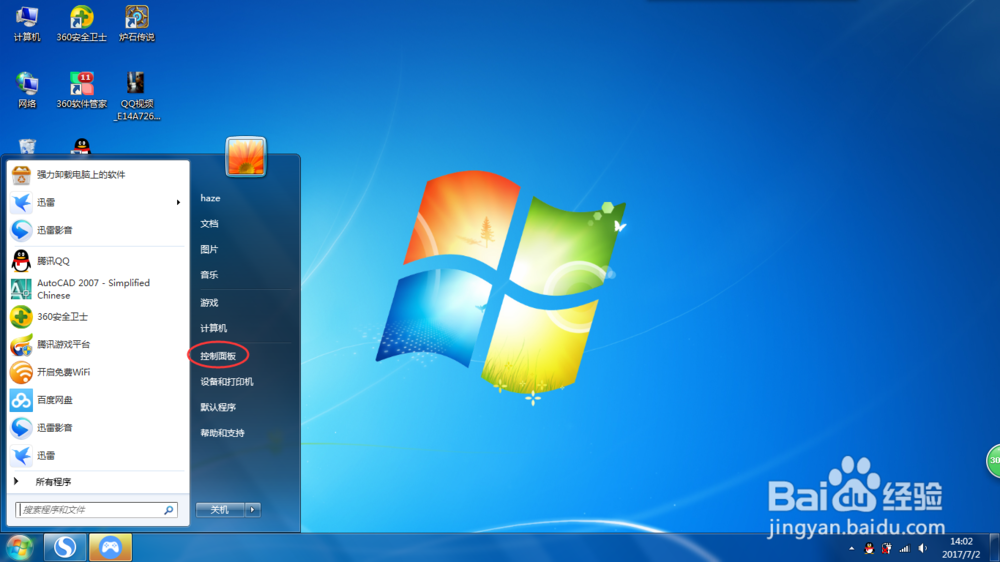Click the 关机 shutdown button
The width and height of the screenshot is (1000, 562).
click(x=220, y=510)
